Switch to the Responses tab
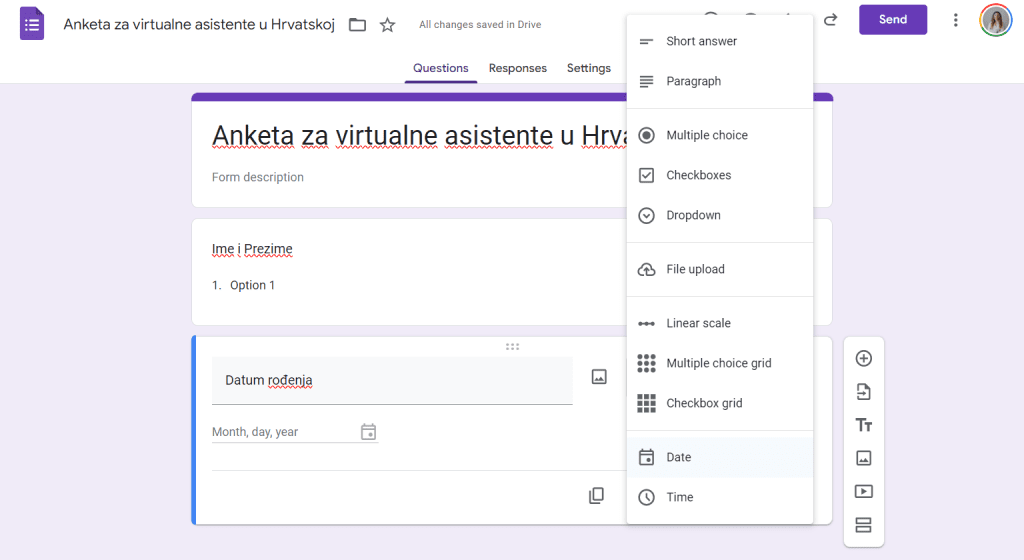 click(517, 68)
